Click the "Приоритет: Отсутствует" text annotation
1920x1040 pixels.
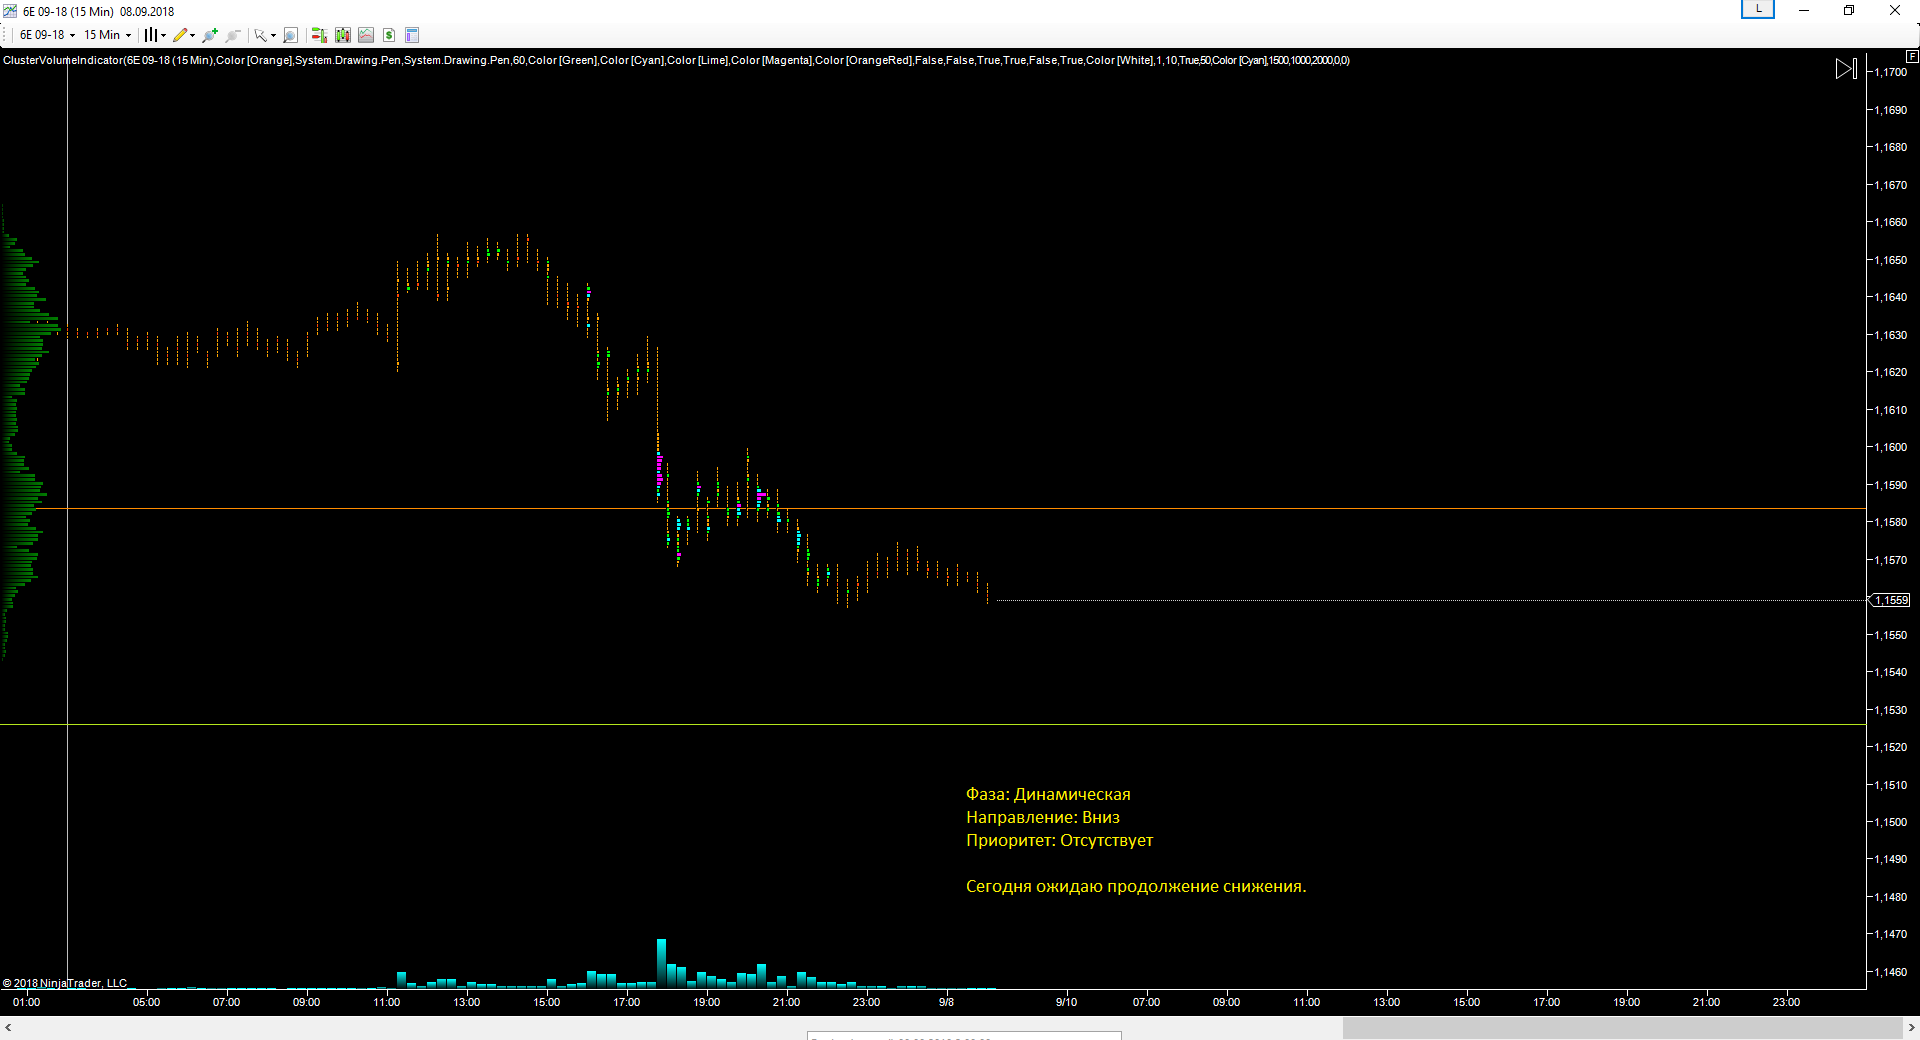pos(1059,840)
